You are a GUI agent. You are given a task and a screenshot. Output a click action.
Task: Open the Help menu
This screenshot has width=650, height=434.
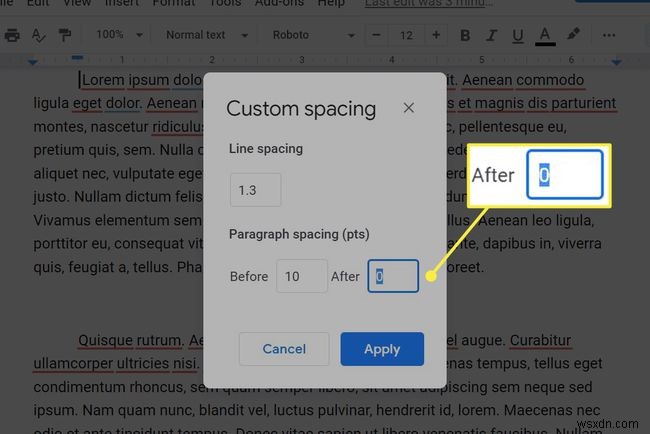tap(331, 3)
